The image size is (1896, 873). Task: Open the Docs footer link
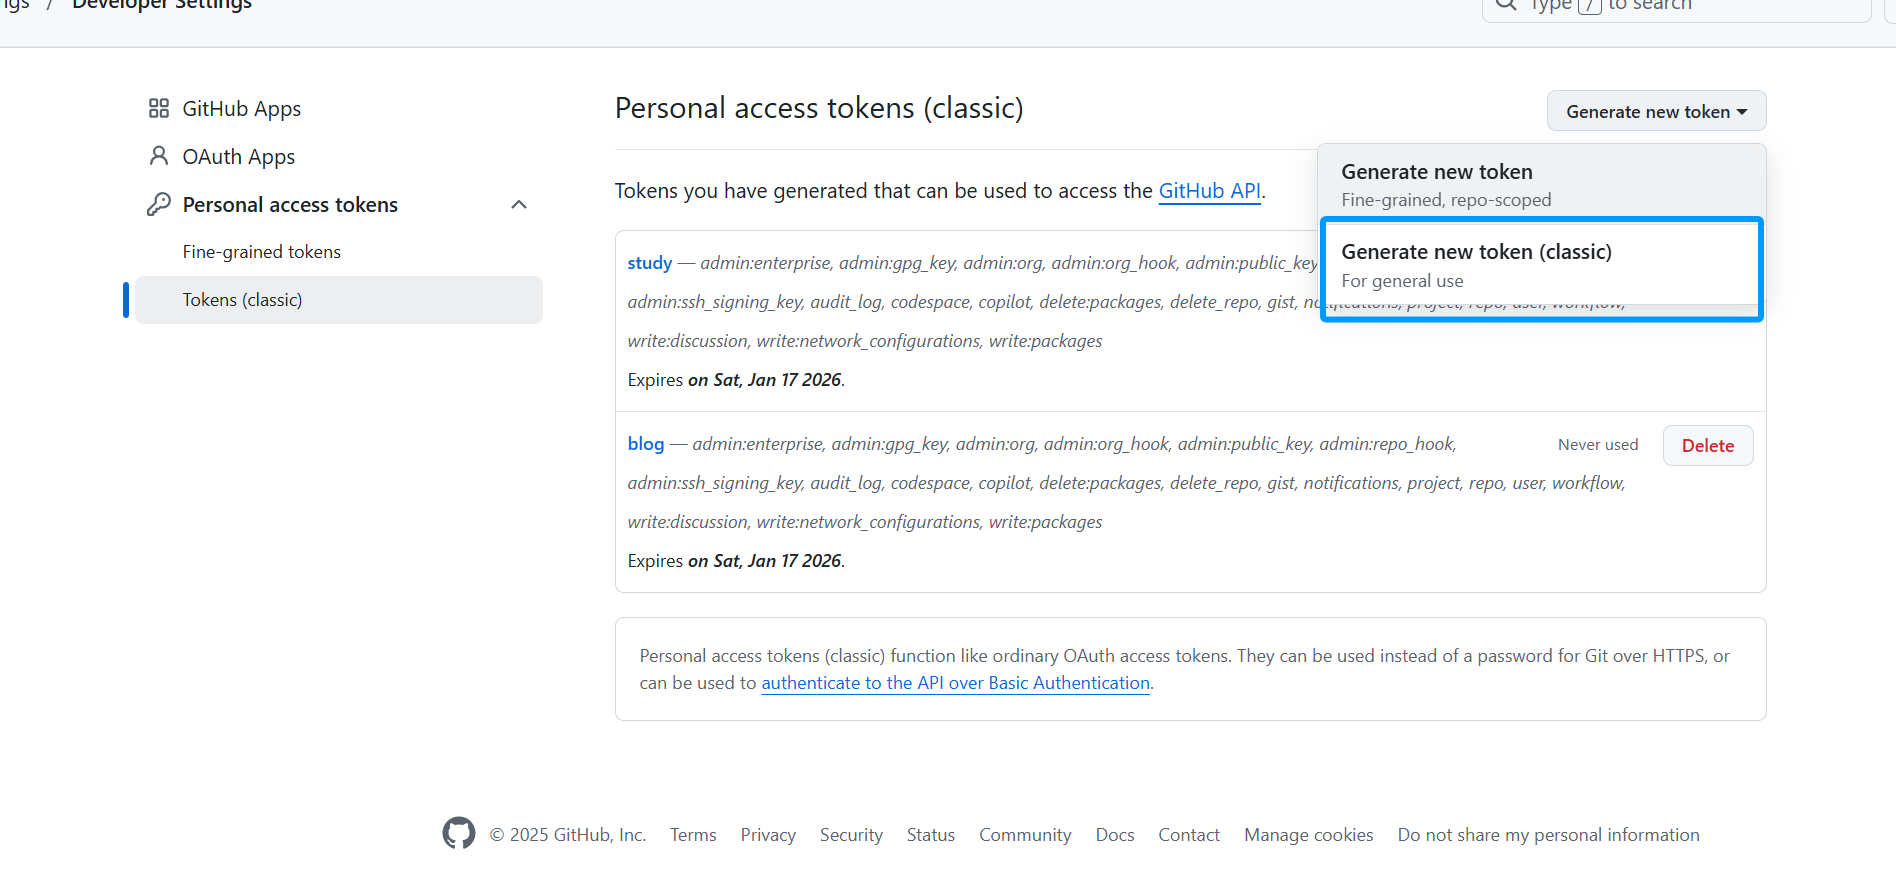pos(1114,835)
